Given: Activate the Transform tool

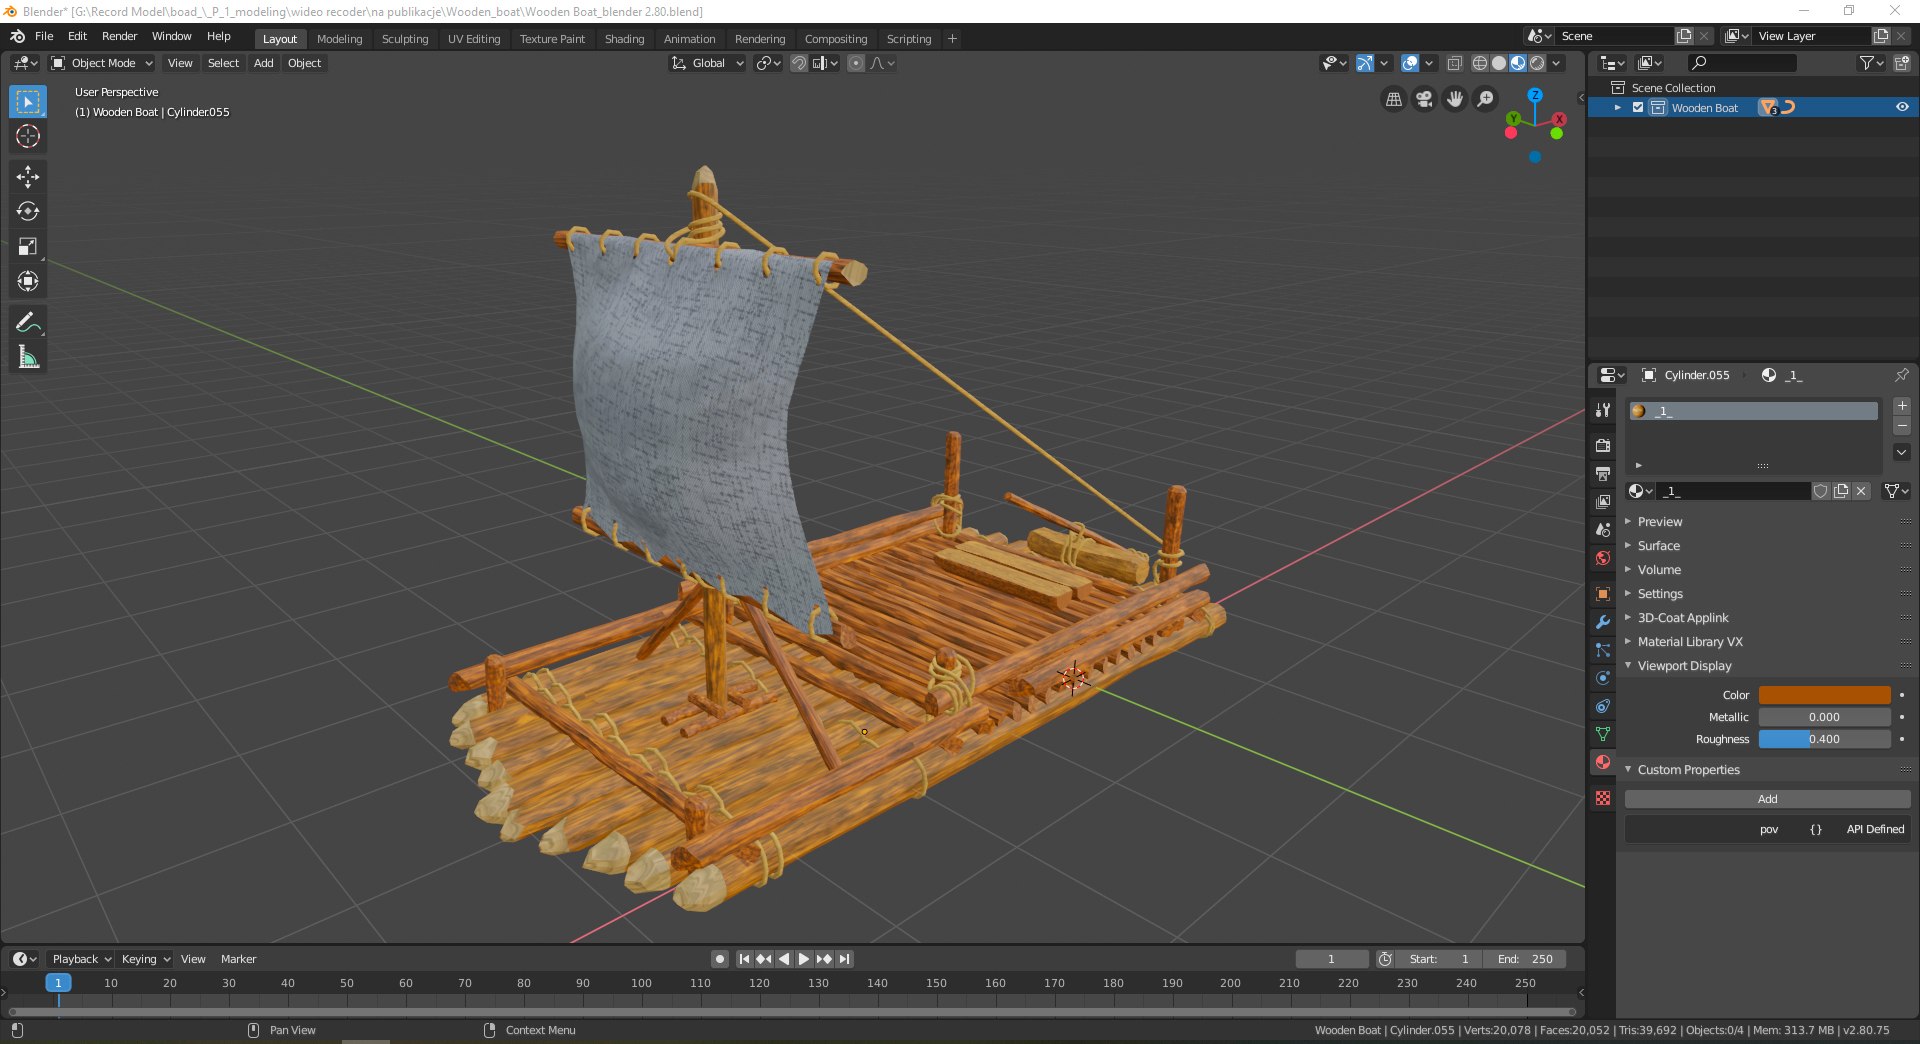Looking at the screenshot, I should coord(28,282).
